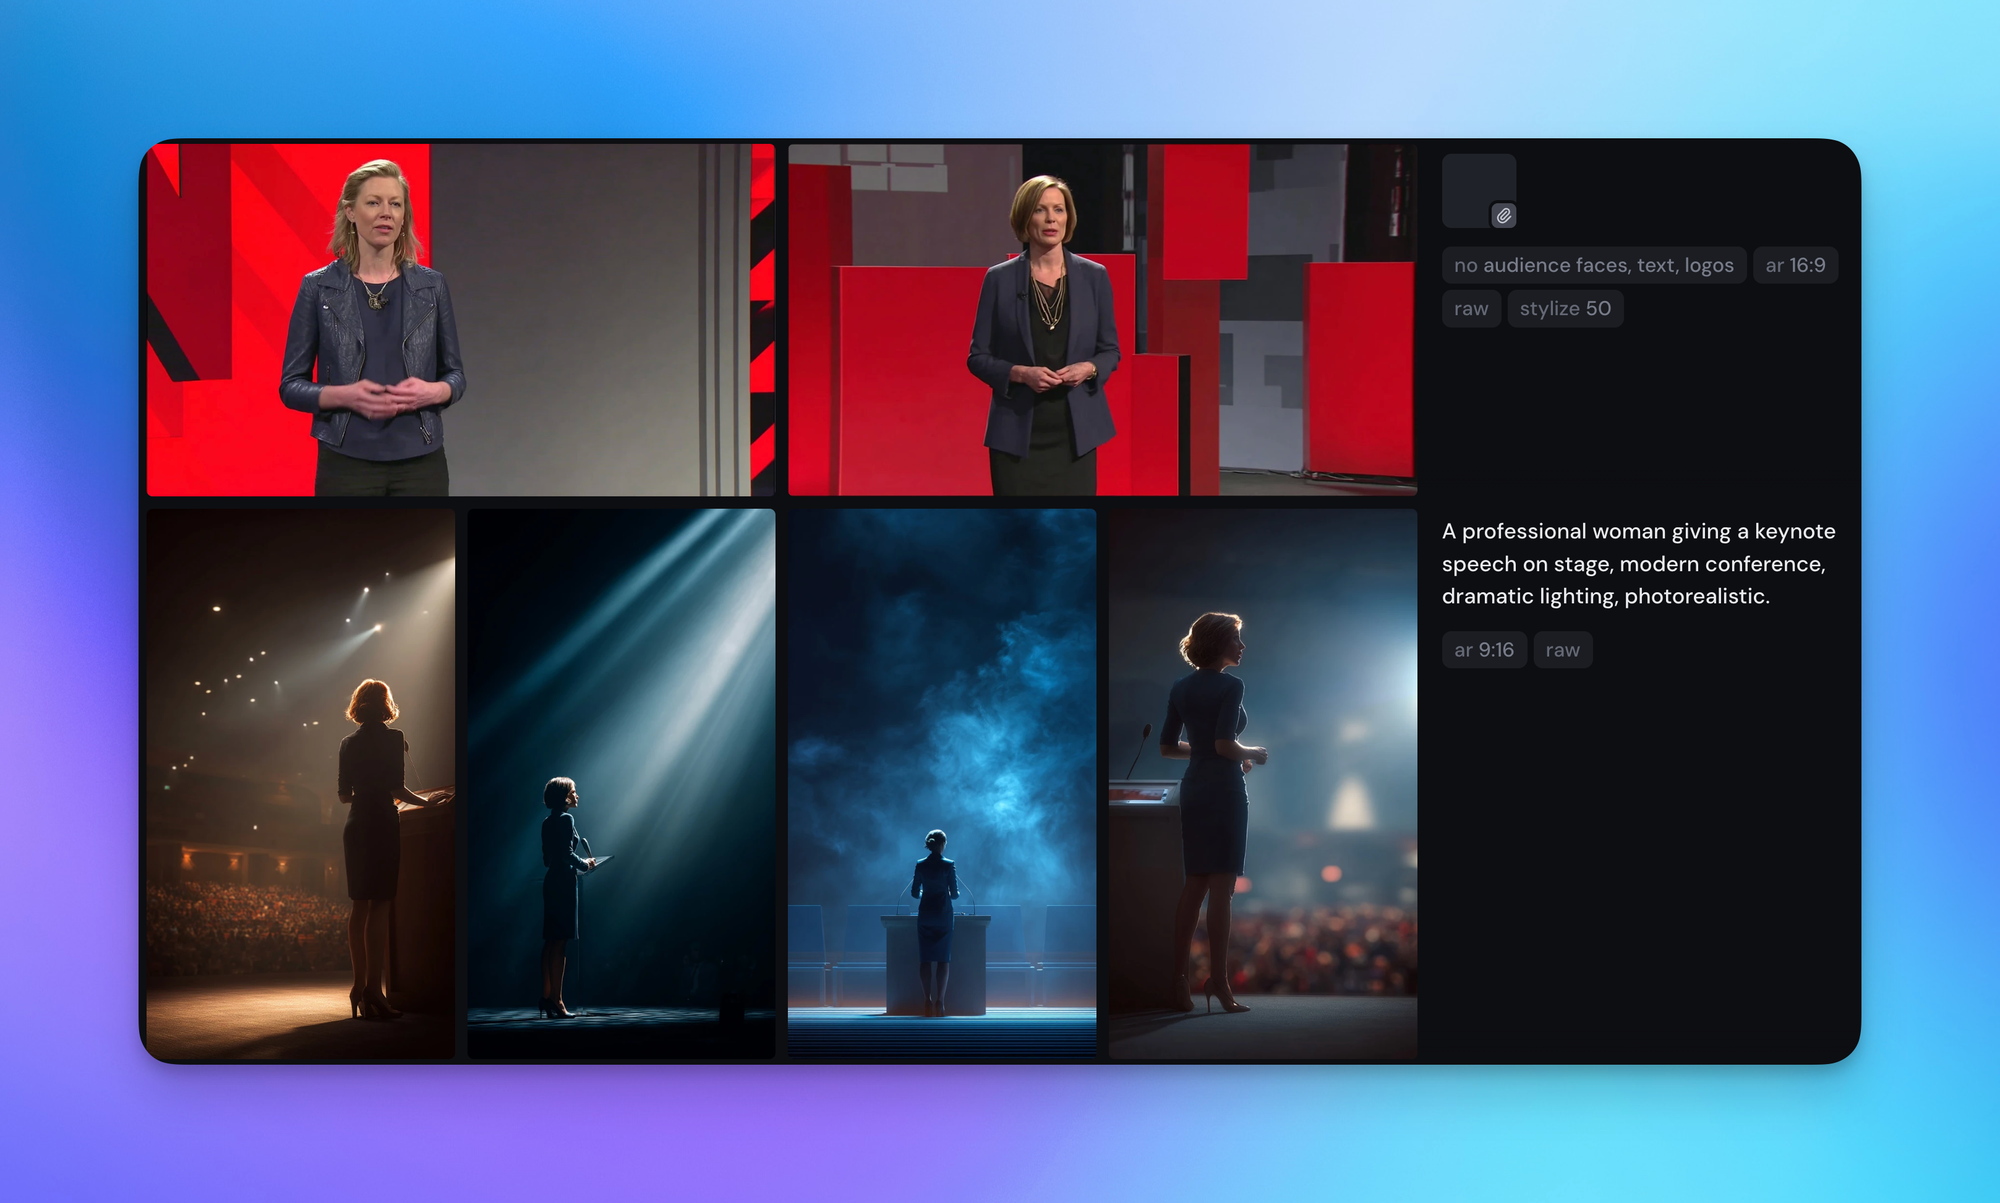Click 'dramatic lighting' in the prompt text
The height and width of the screenshot is (1203, 2000).
tap(1528, 596)
